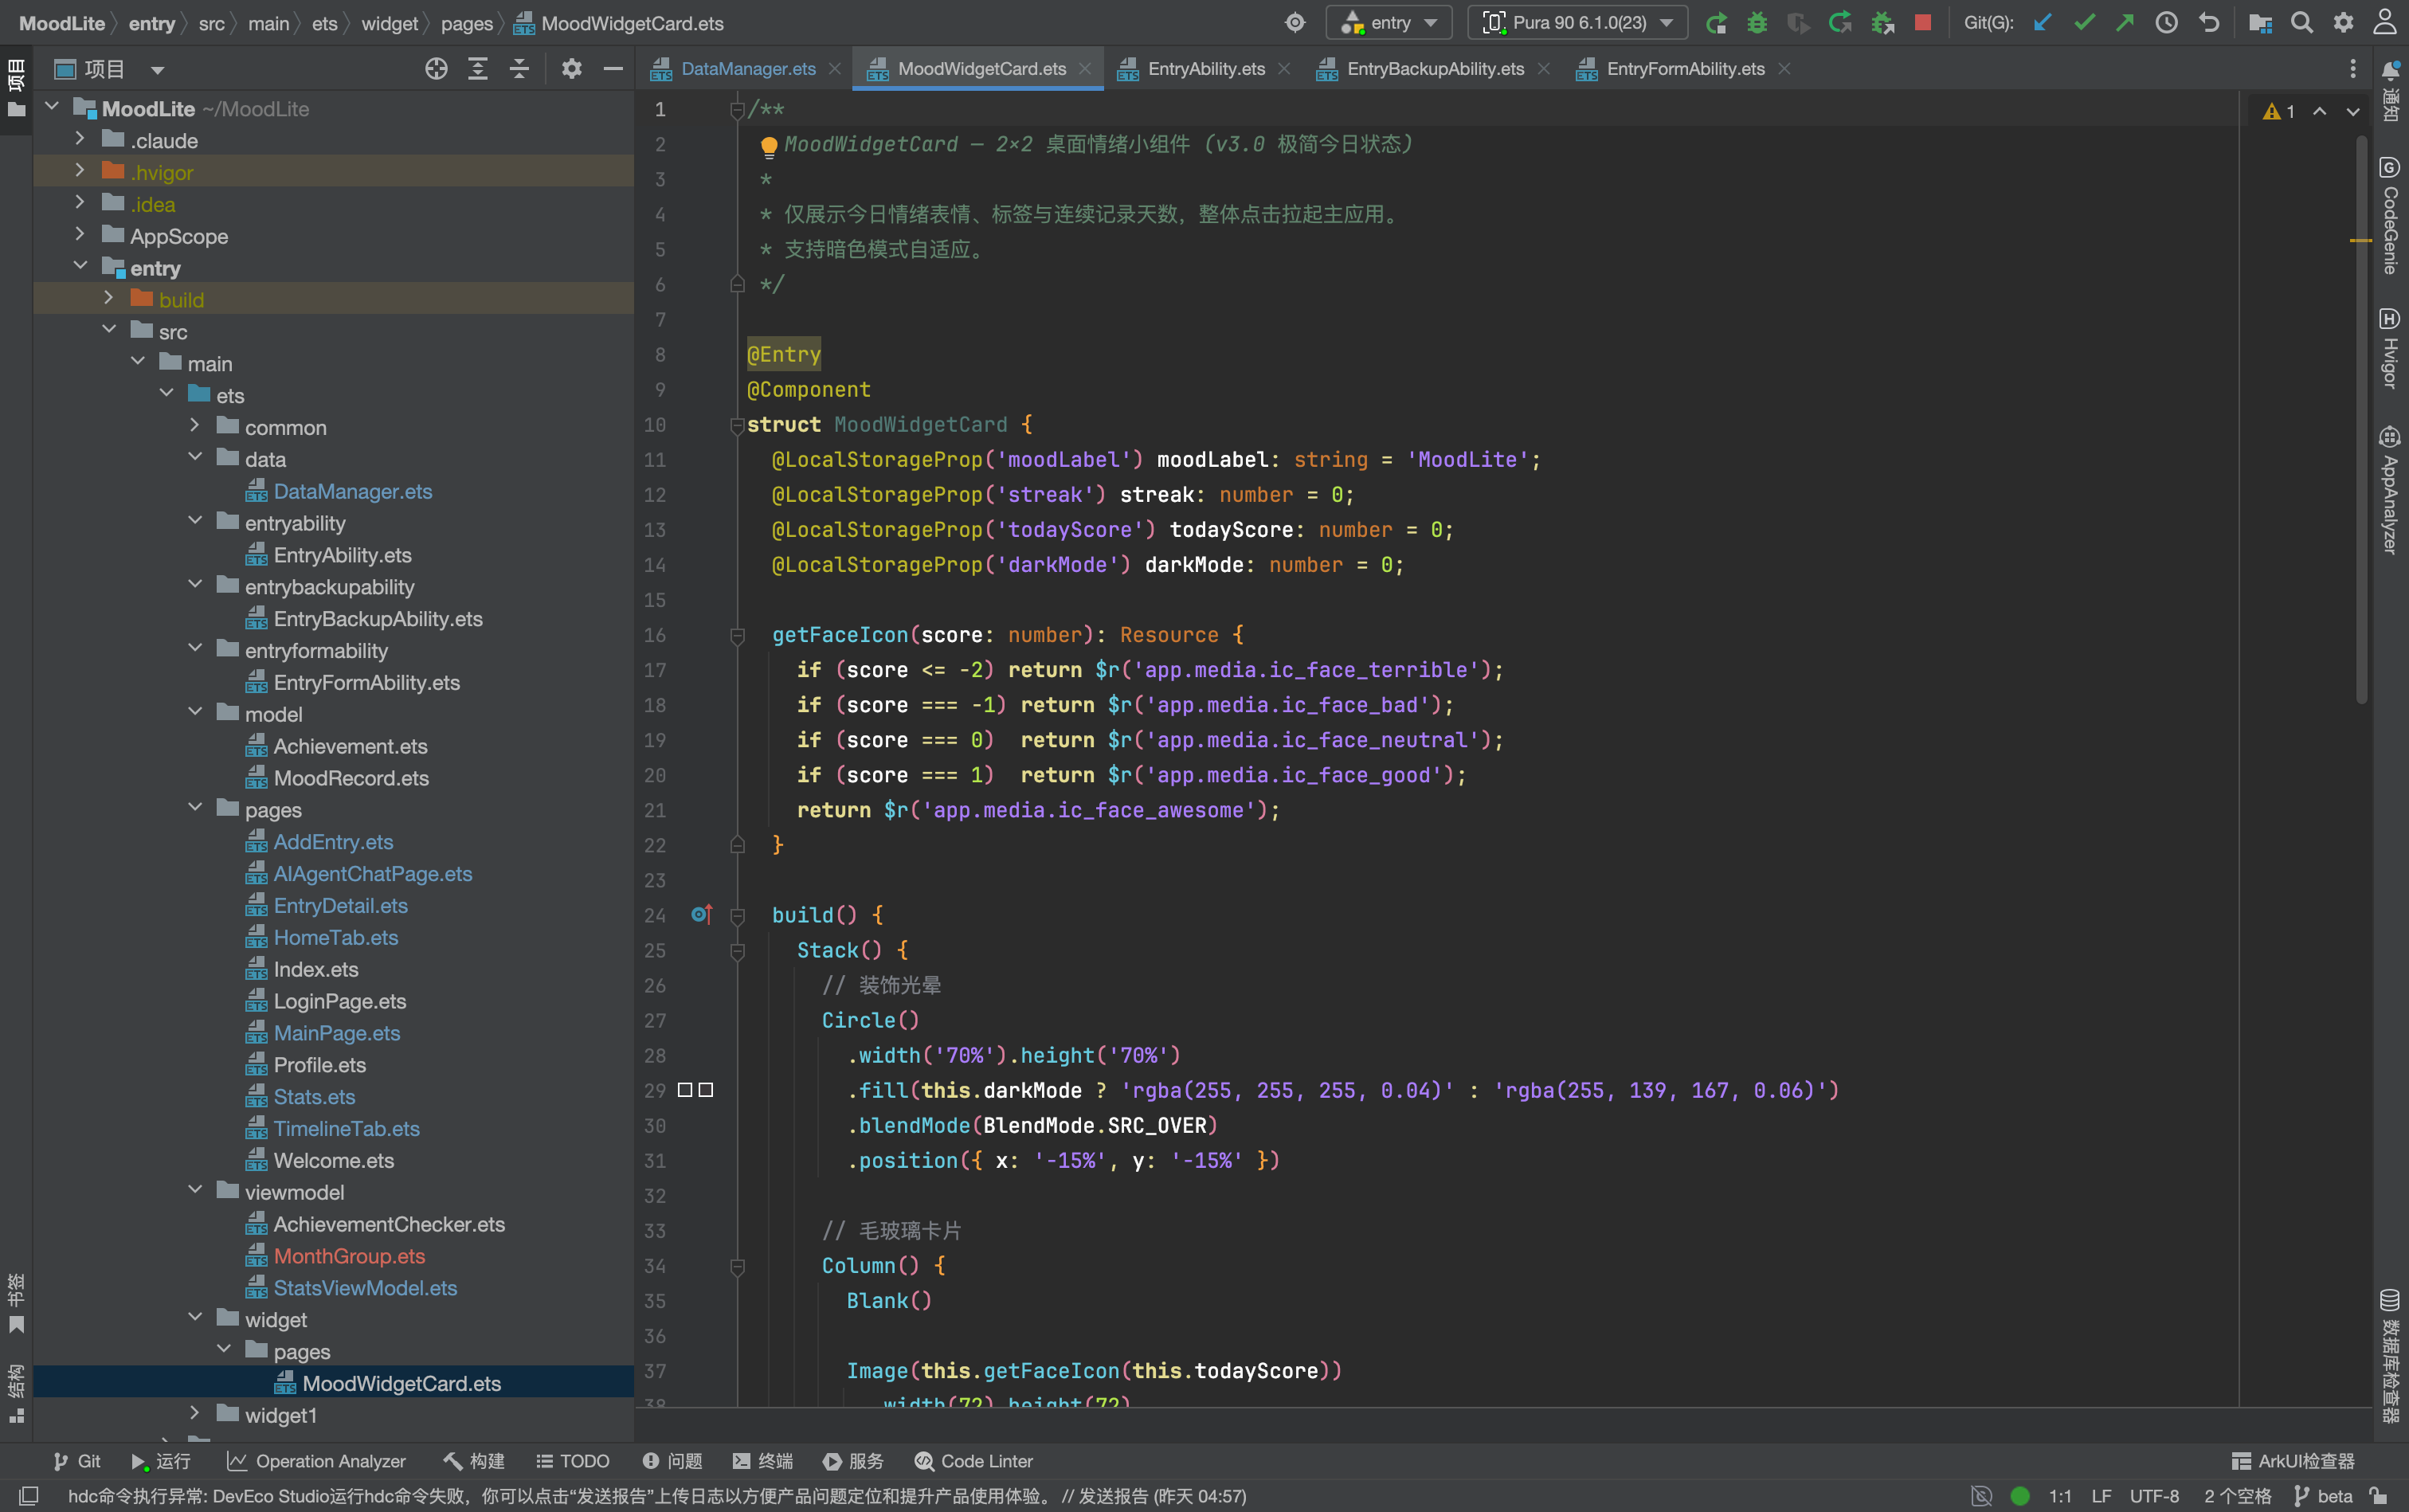Screen dimensions: 2409x1512
Task: Collapse the model folder
Action: point(195,712)
